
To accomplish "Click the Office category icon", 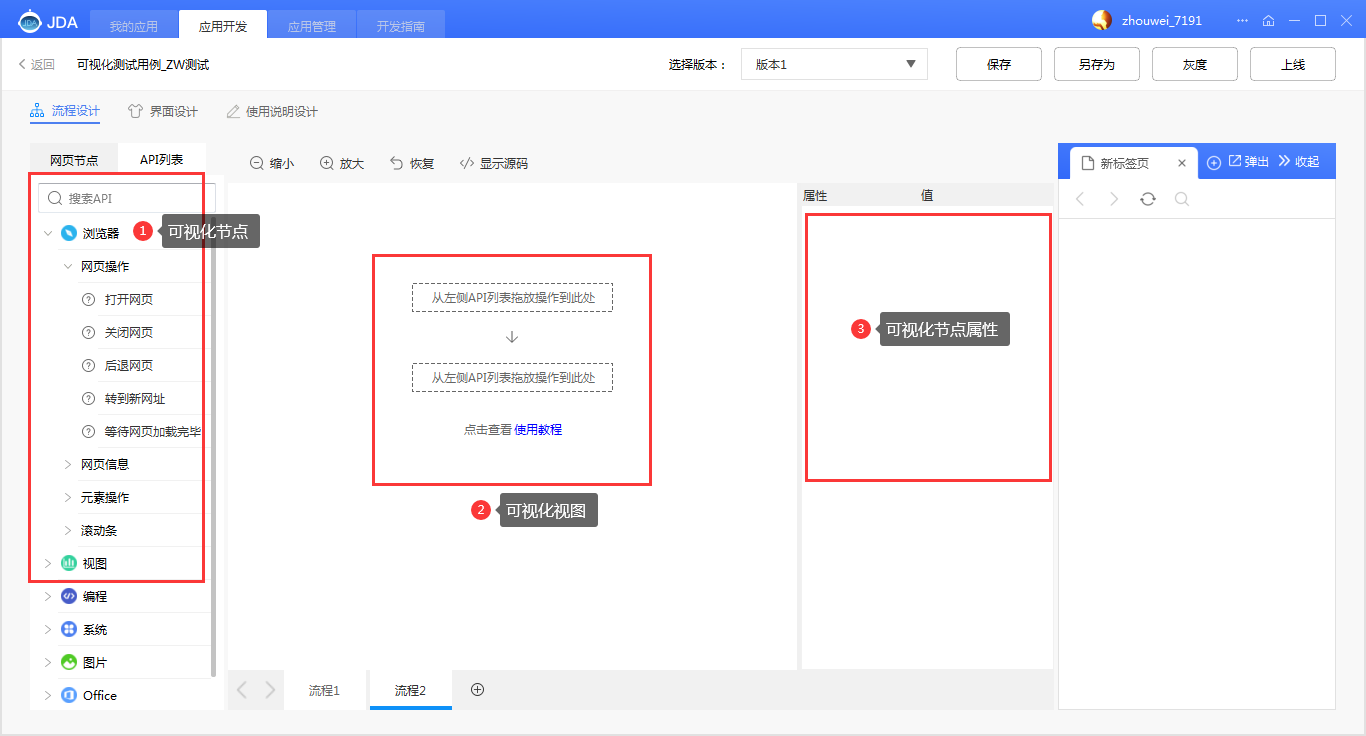I will click(x=69, y=695).
